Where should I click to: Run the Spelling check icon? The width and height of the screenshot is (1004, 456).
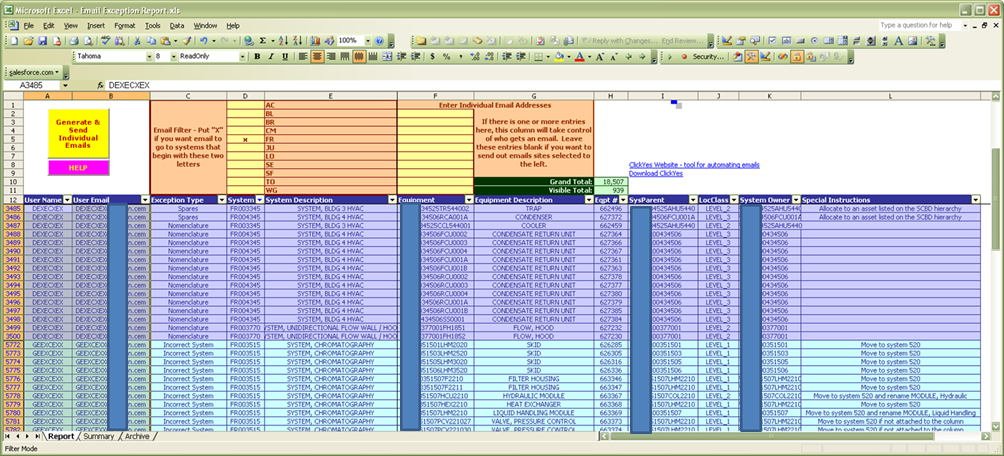(x=104, y=40)
